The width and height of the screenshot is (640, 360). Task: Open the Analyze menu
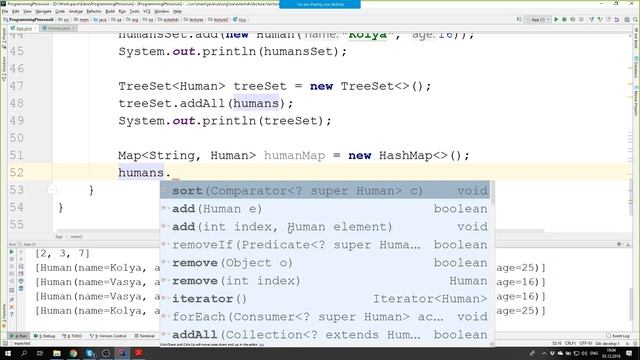pos(76,11)
